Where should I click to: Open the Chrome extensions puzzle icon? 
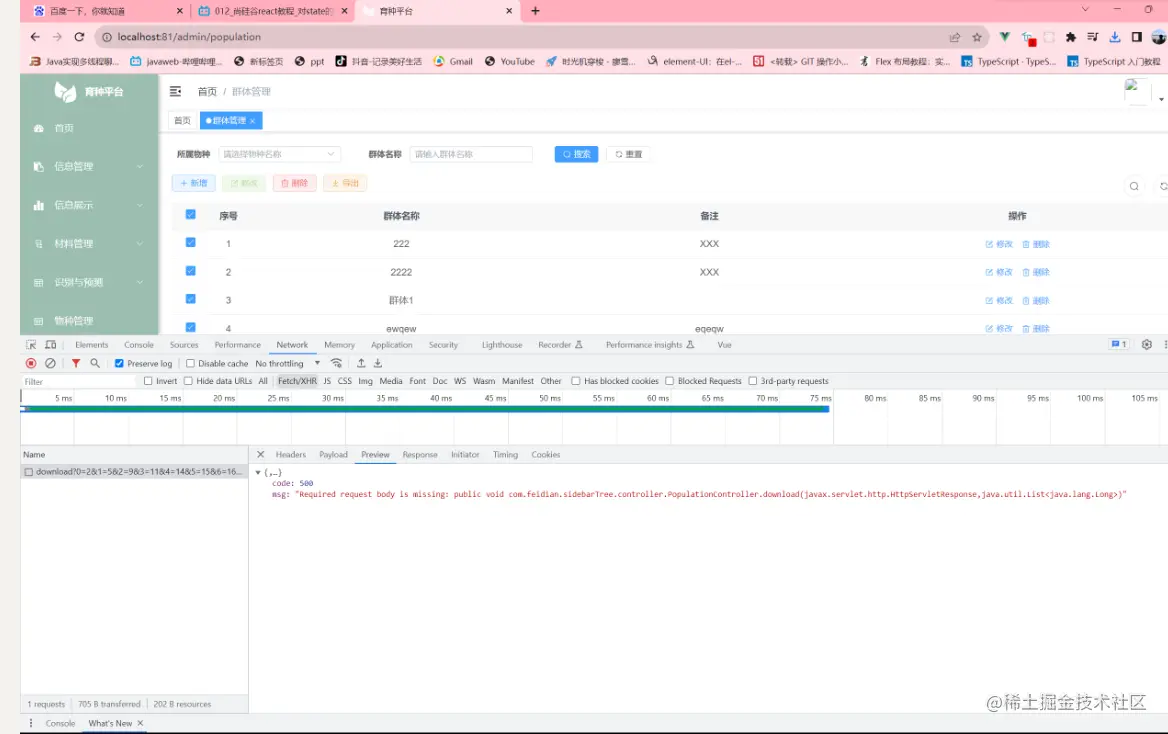[1070, 37]
